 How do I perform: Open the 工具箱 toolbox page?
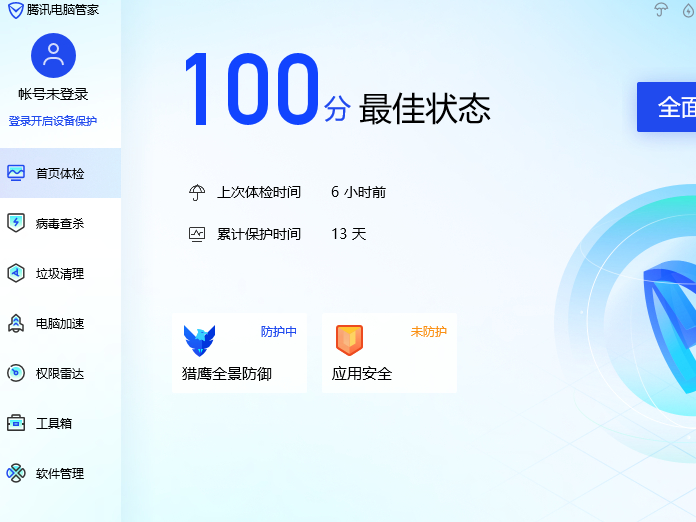coord(60,423)
